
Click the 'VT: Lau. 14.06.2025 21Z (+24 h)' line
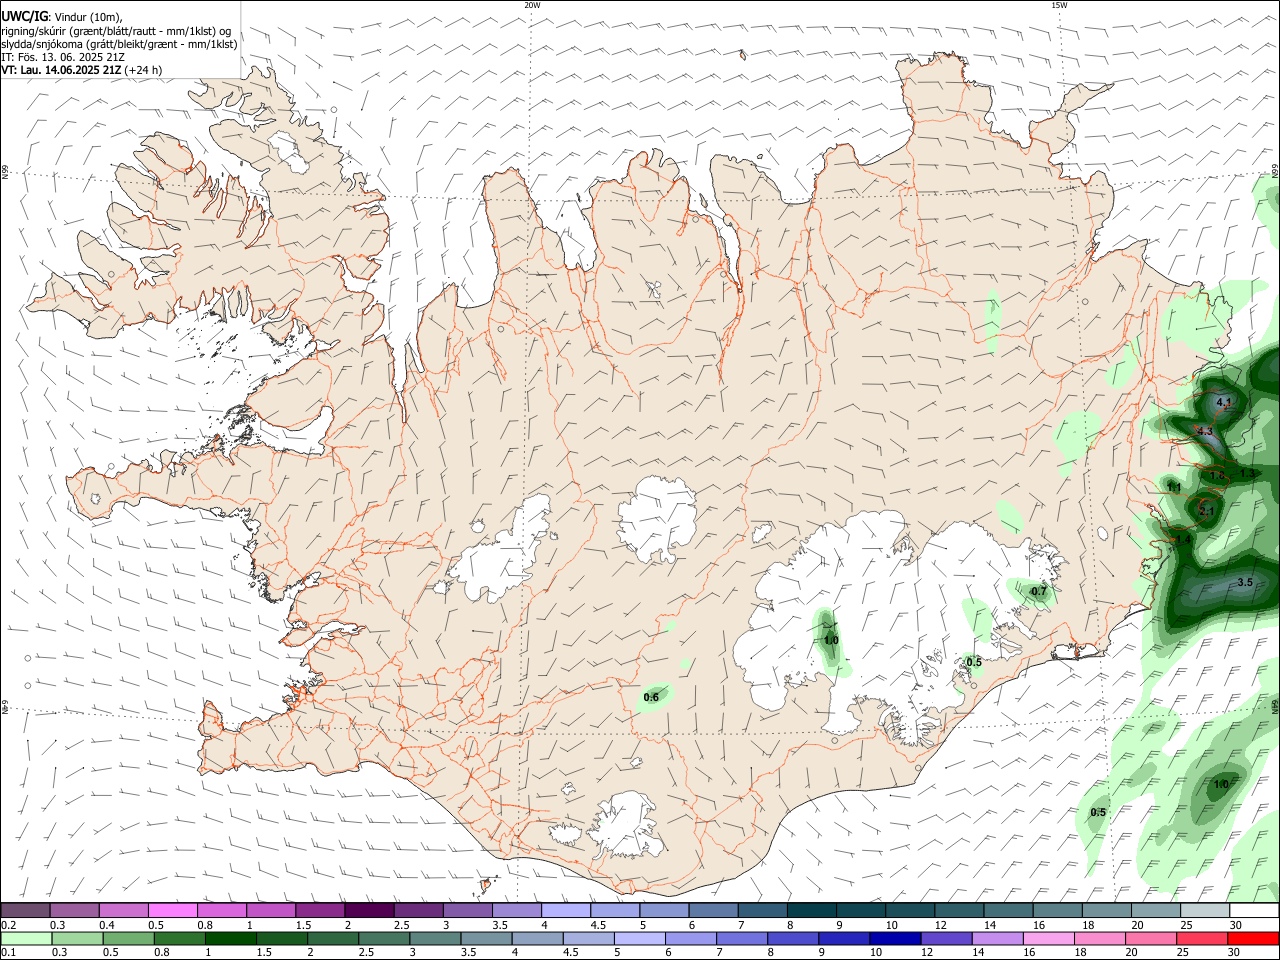coord(82,70)
